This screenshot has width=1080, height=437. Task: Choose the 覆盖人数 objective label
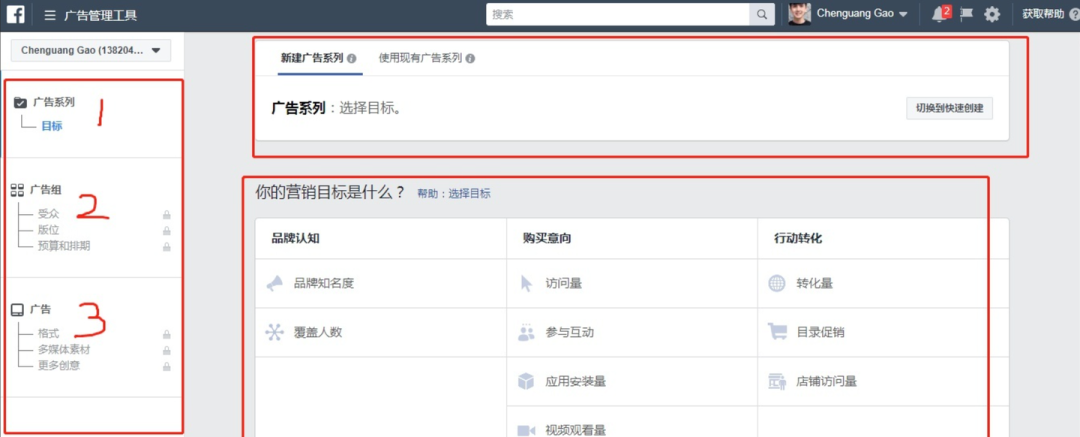pos(318,332)
